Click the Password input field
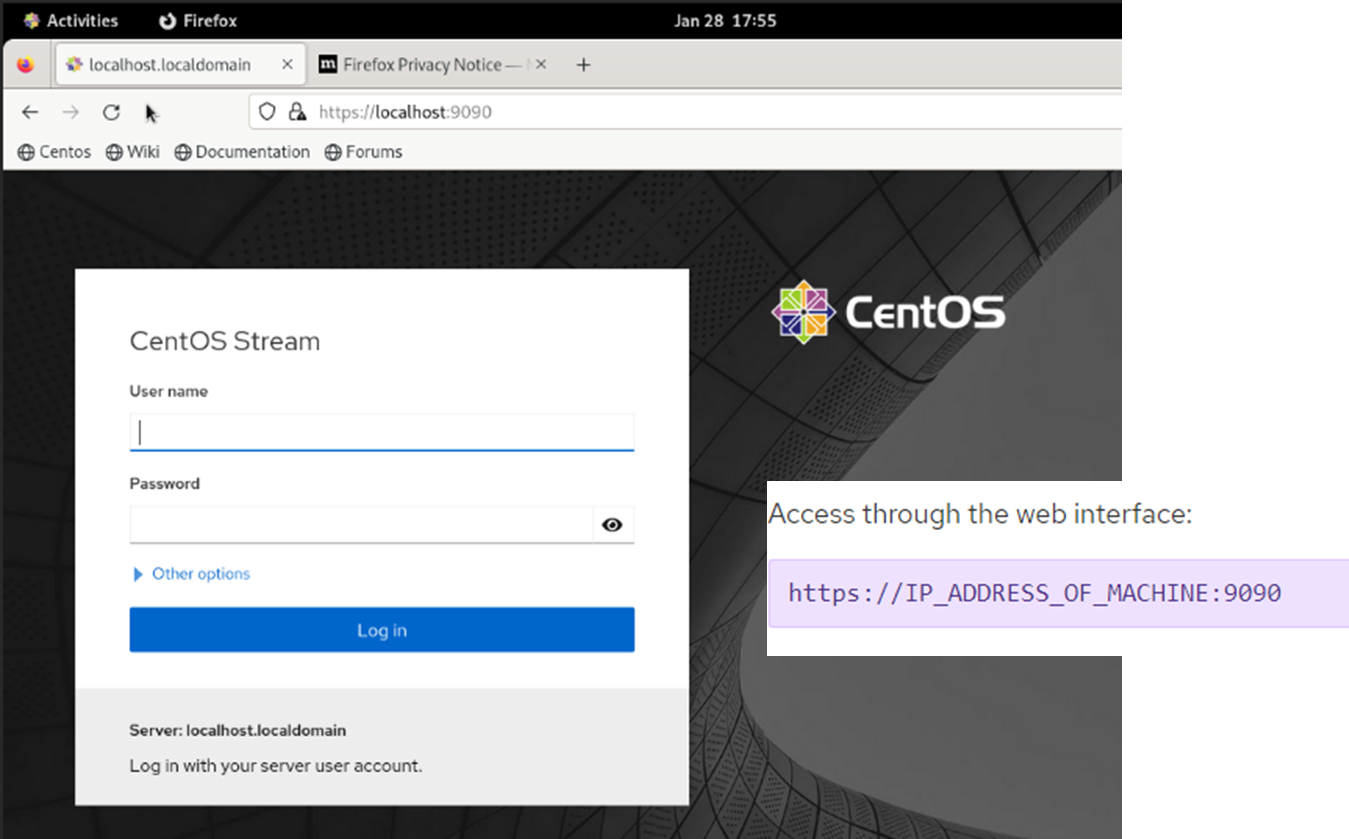Image resolution: width=1349 pixels, height=839 pixels. 361,524
